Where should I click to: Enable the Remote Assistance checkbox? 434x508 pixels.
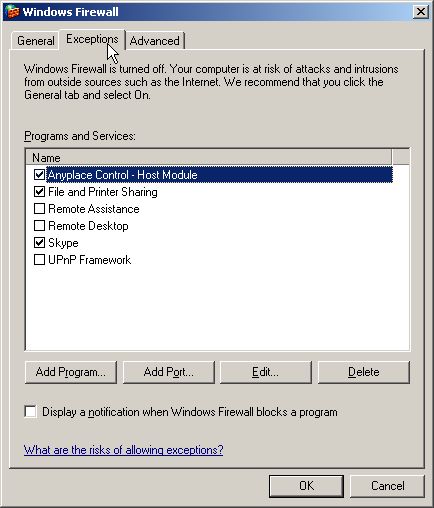pyautogui.click(x=39, y=208)
